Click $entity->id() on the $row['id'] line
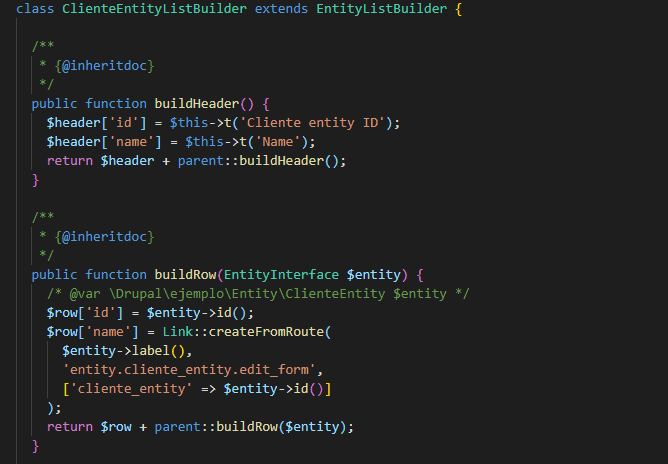Screen dimensions: 668x464 click(x=197, y=313)
